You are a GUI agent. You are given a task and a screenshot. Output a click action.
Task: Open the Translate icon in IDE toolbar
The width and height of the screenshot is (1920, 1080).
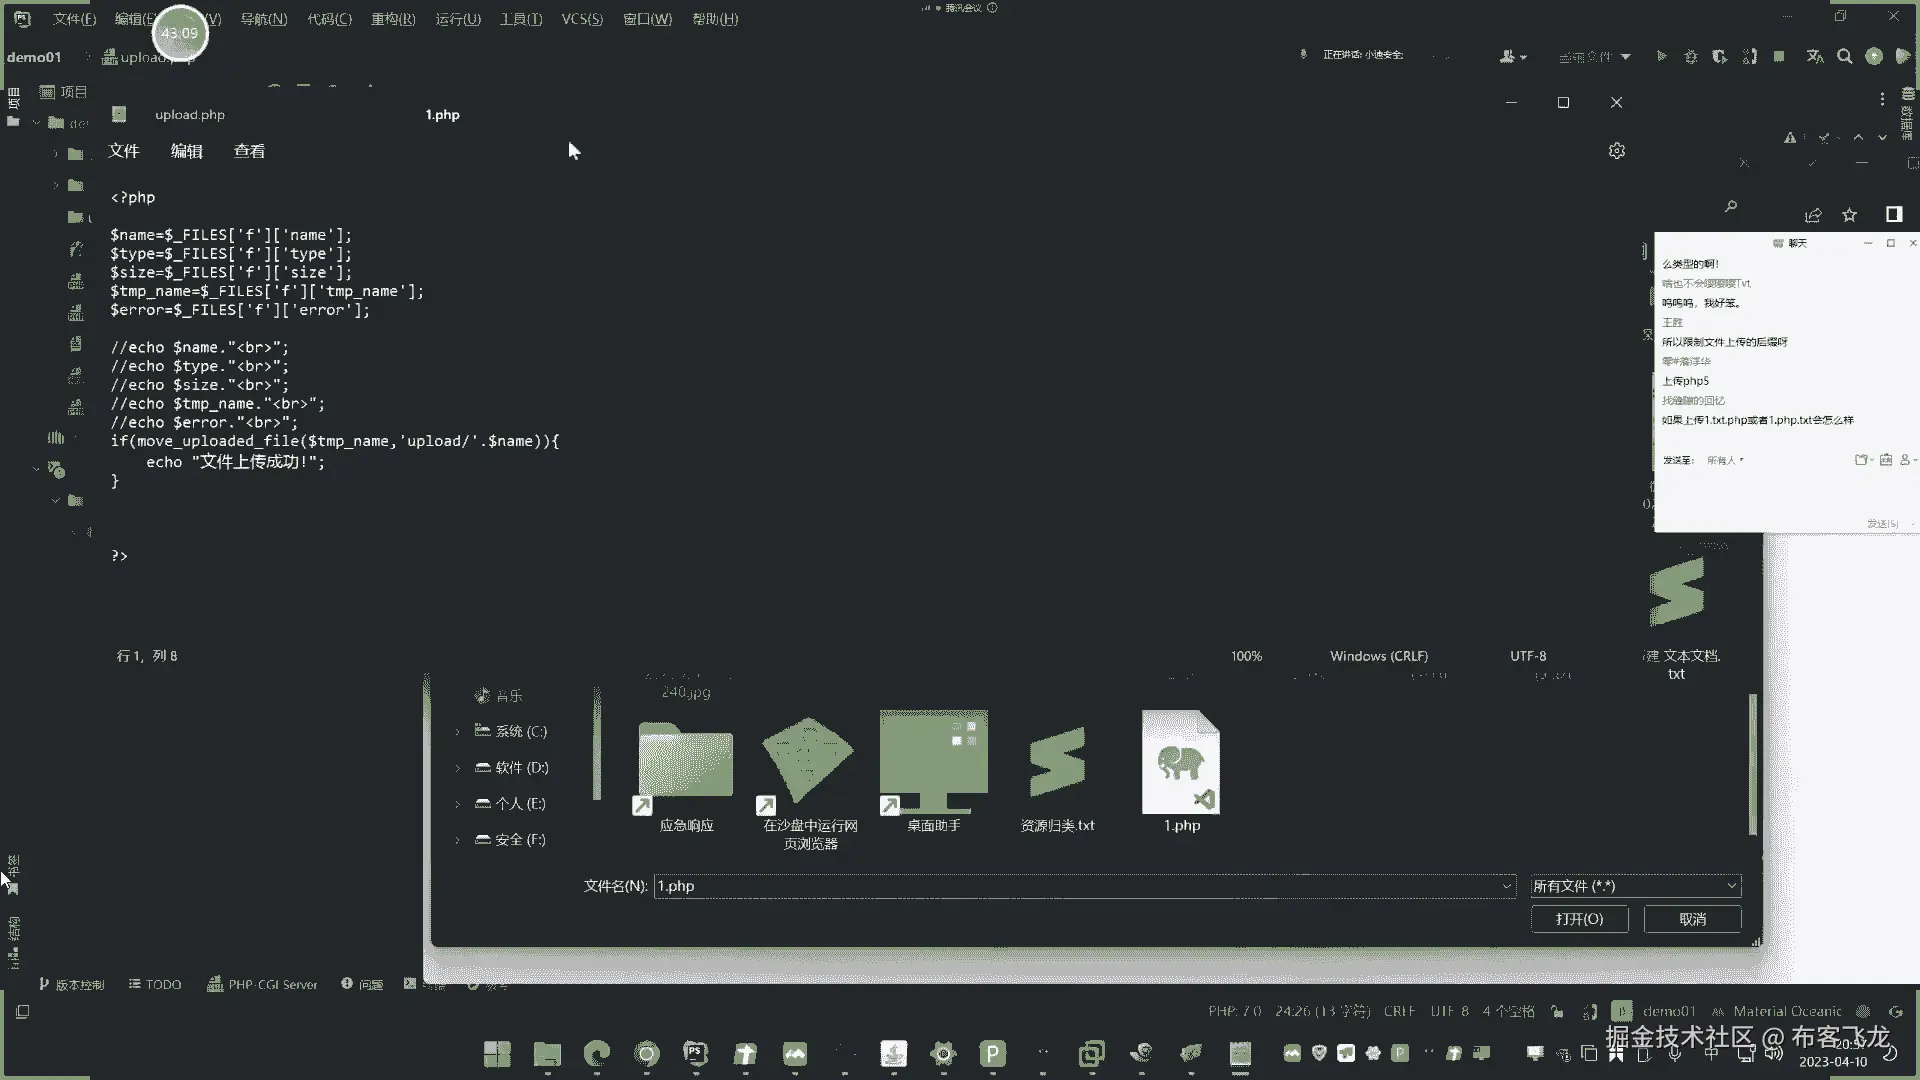(1815, 57)
